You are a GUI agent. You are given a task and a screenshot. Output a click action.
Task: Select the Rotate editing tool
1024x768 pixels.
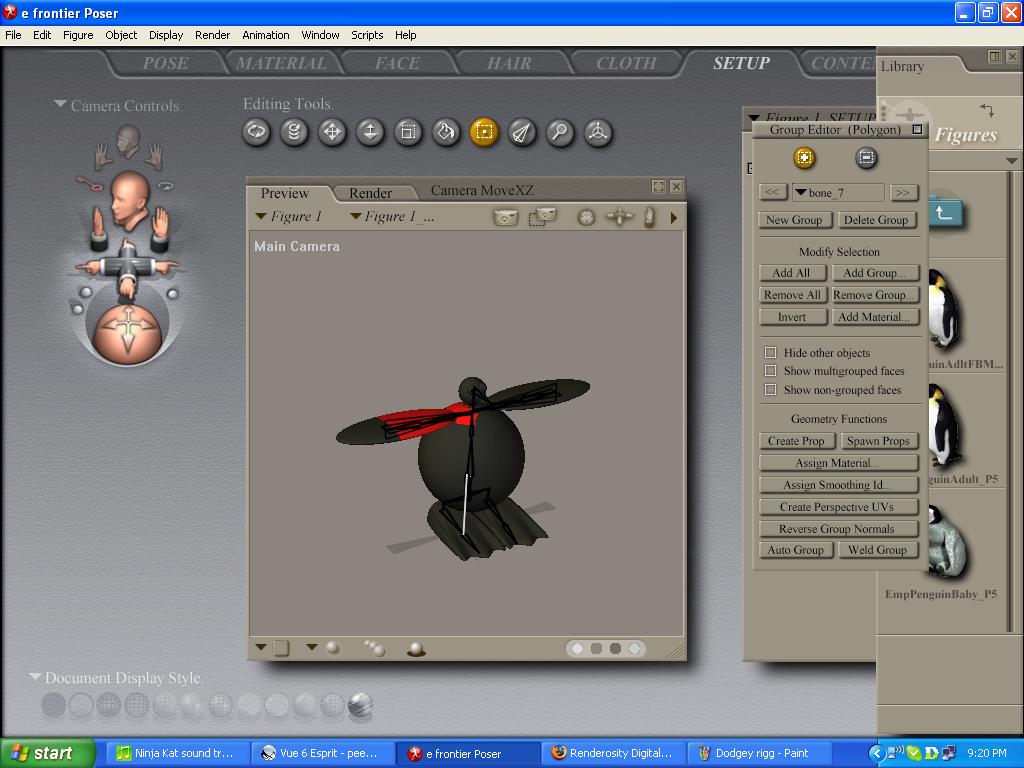pos(256,133)
